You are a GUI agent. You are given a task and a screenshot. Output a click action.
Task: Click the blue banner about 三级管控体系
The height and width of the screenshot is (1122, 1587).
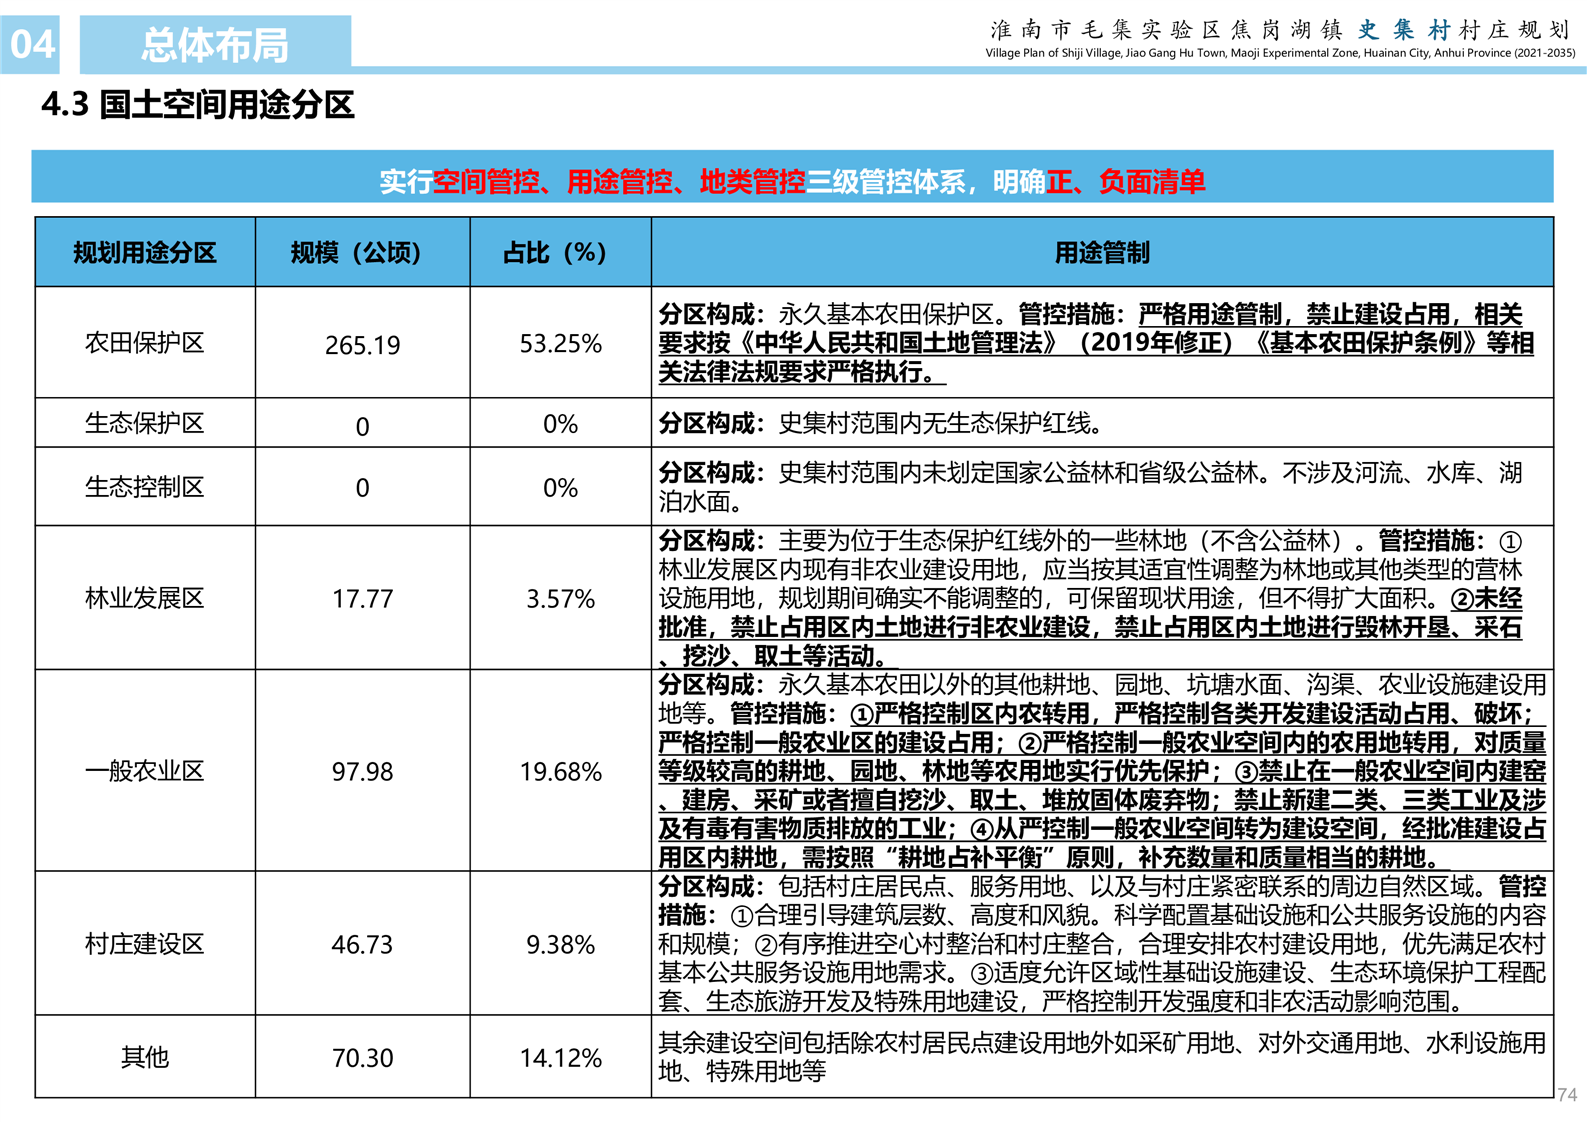[792, 181]
